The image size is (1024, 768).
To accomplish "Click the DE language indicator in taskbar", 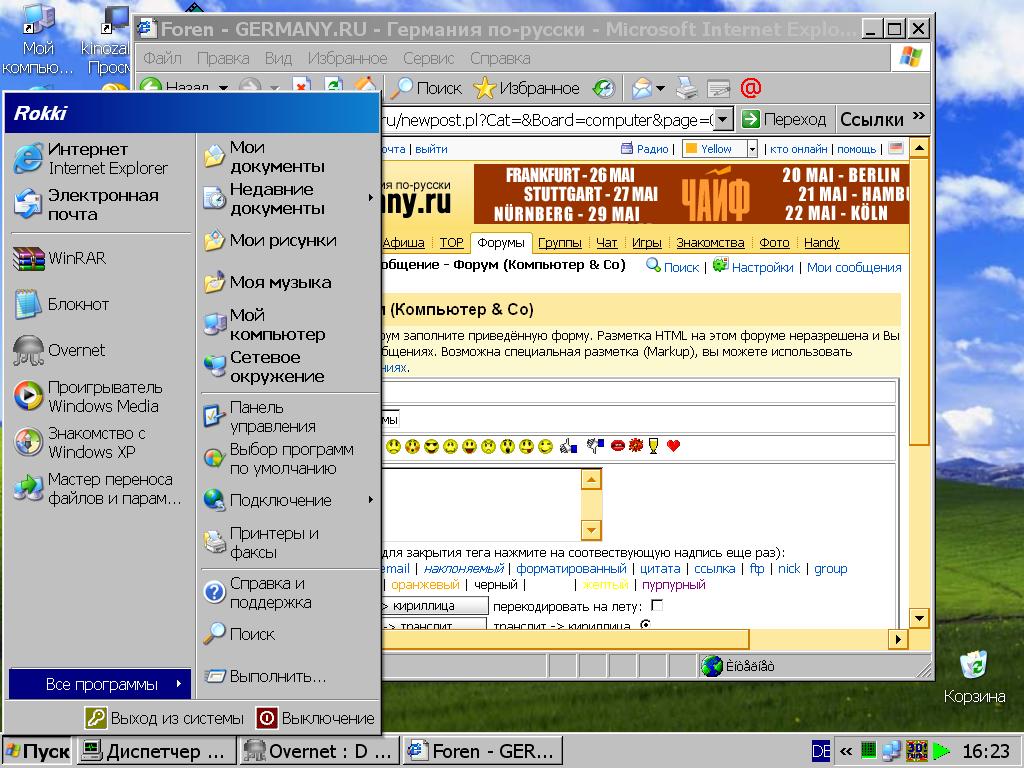I will (821, 752).
